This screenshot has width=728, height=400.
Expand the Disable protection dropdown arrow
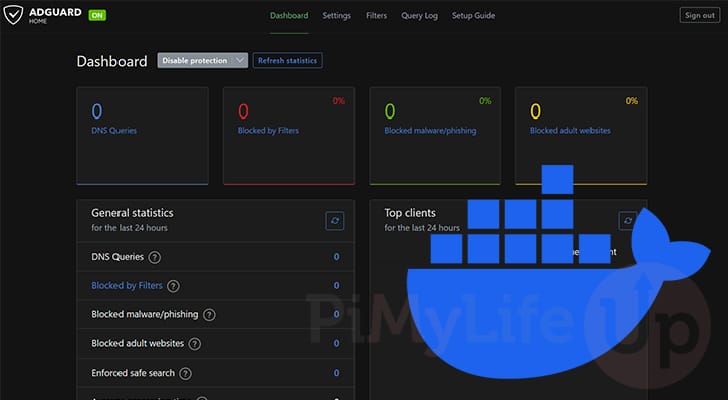pyautogui.click(x=240, y=60)
